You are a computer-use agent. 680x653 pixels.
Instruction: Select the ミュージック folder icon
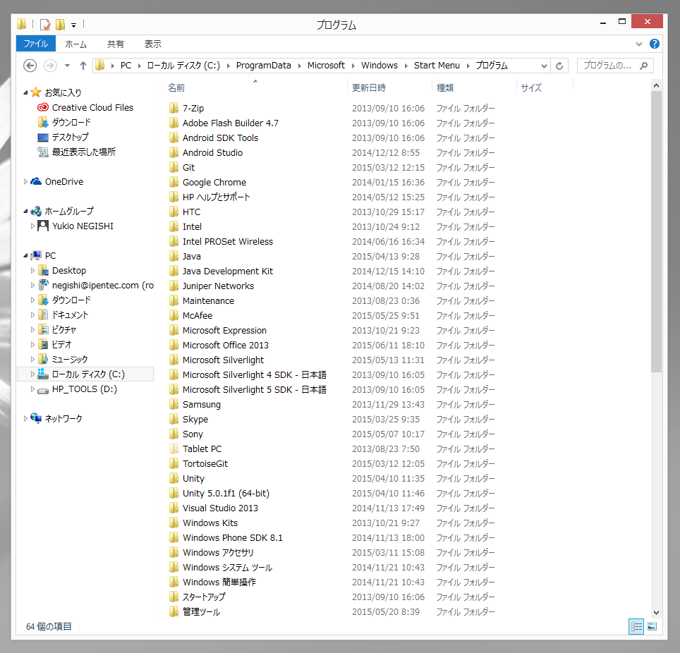pos(42,359)
